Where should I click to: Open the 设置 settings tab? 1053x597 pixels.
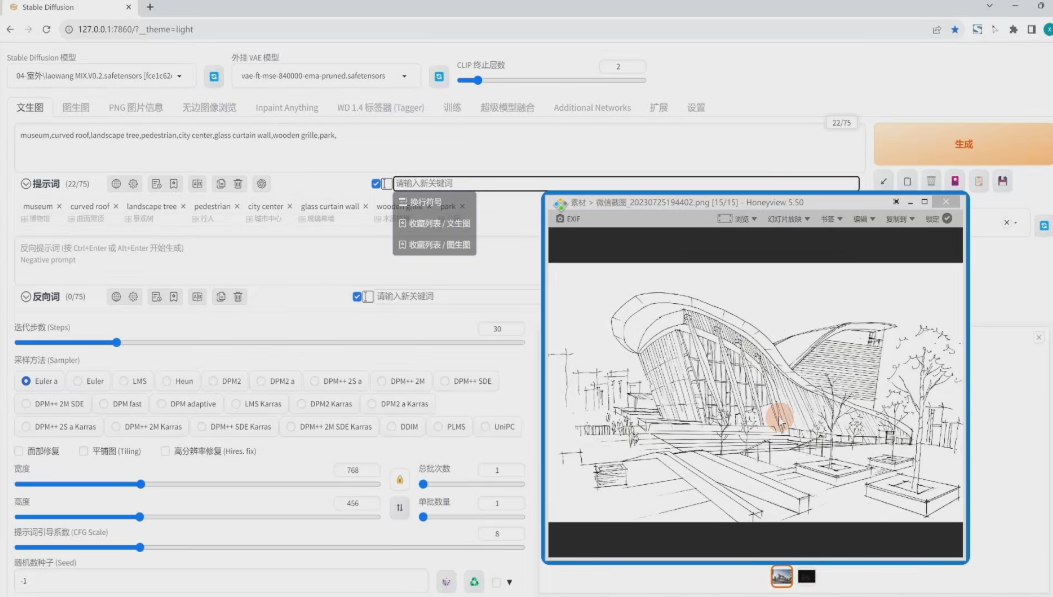[x=696, y=107]
